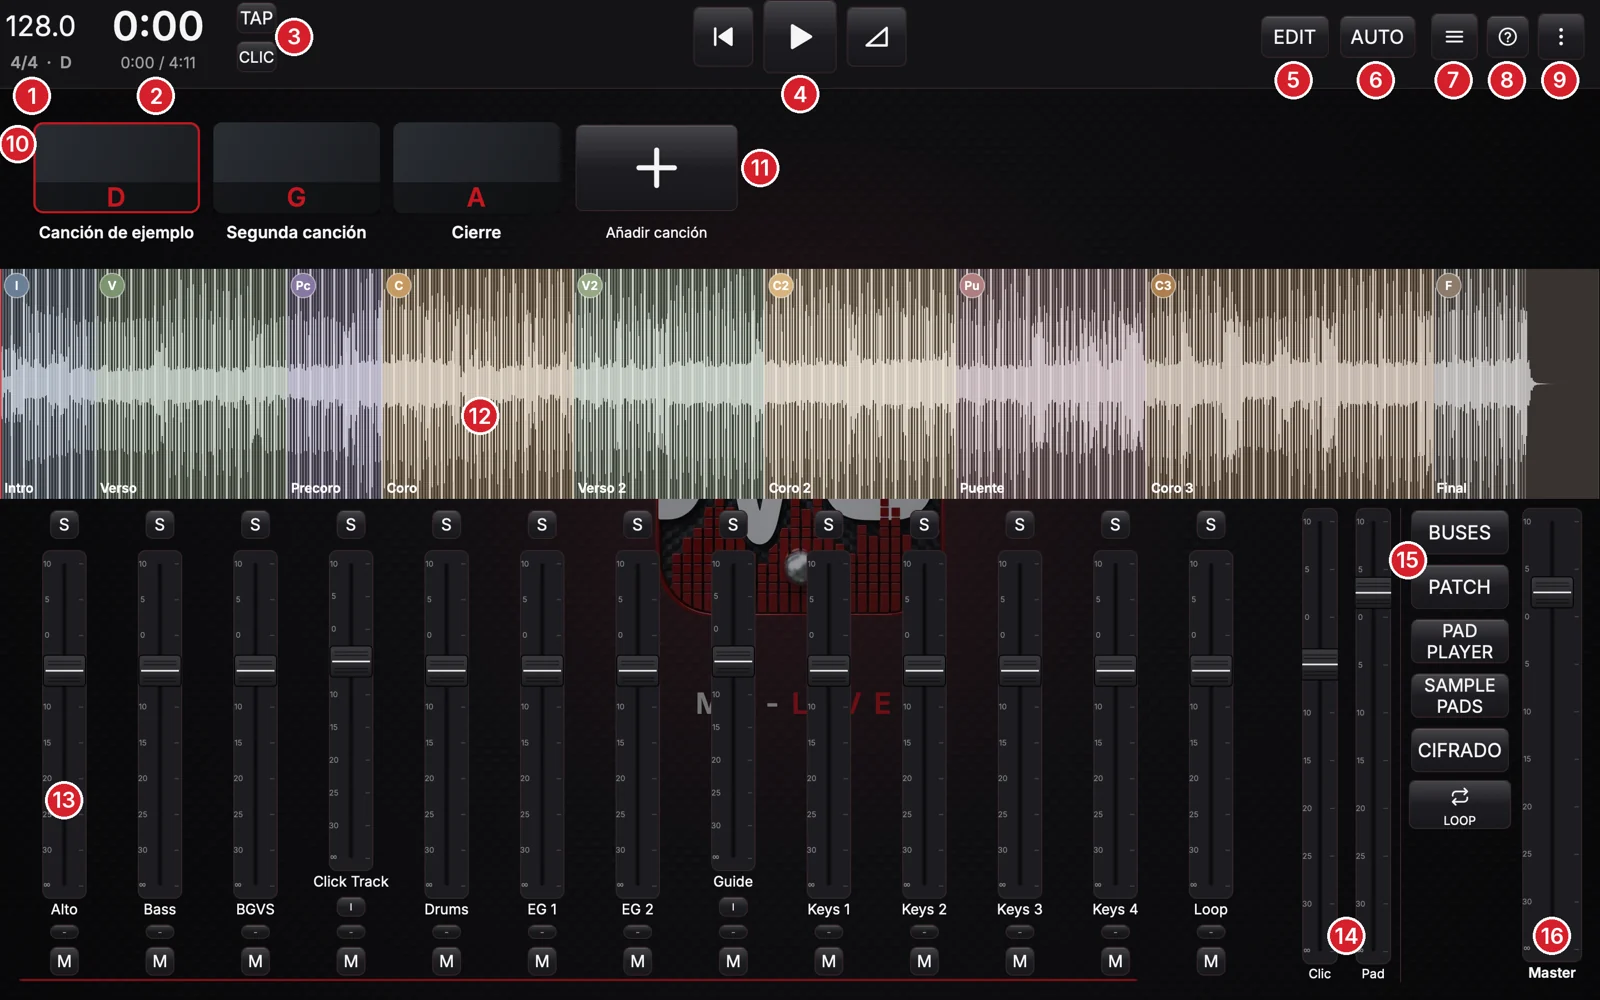Viewport: 1600px width, 1000px height.
Task: Tap tempo with the TAP button
Action: tap(256, 18)
